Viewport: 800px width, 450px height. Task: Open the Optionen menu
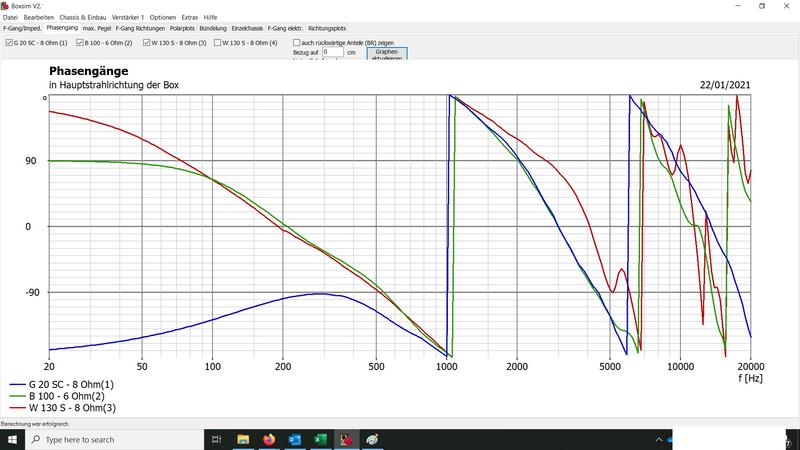[x=163, y=17]
